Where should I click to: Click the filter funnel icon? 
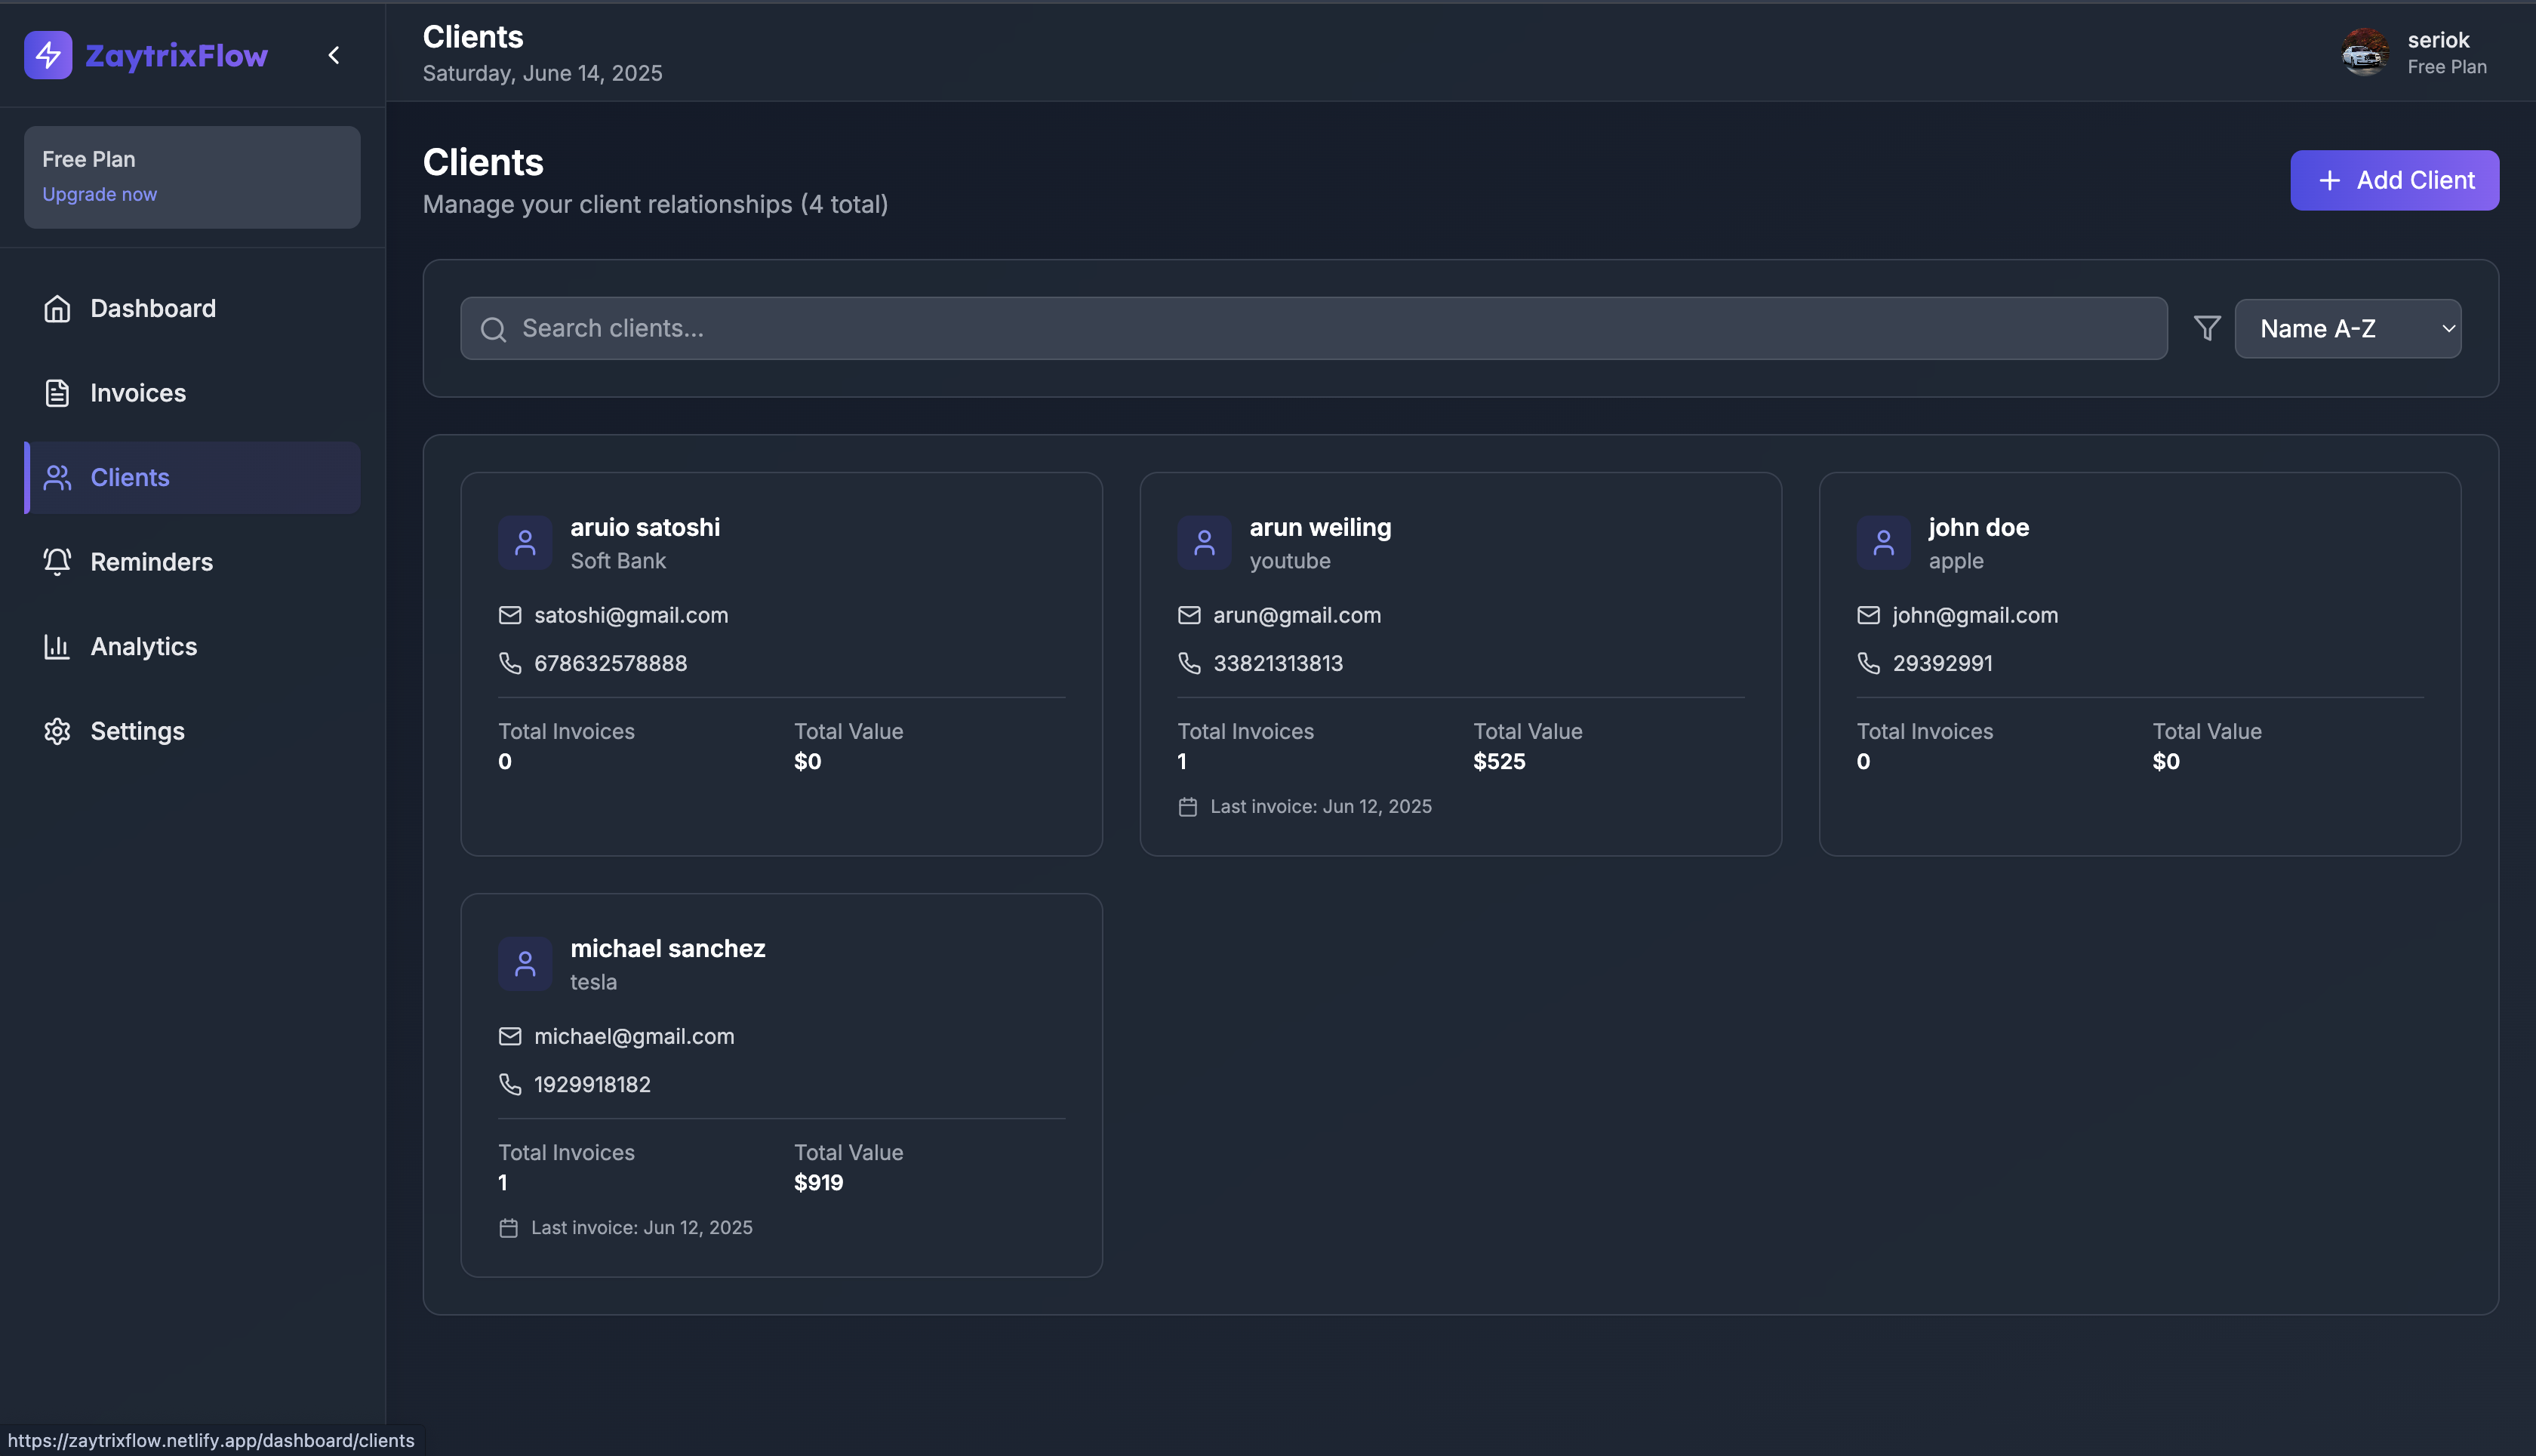[2207, 328]
